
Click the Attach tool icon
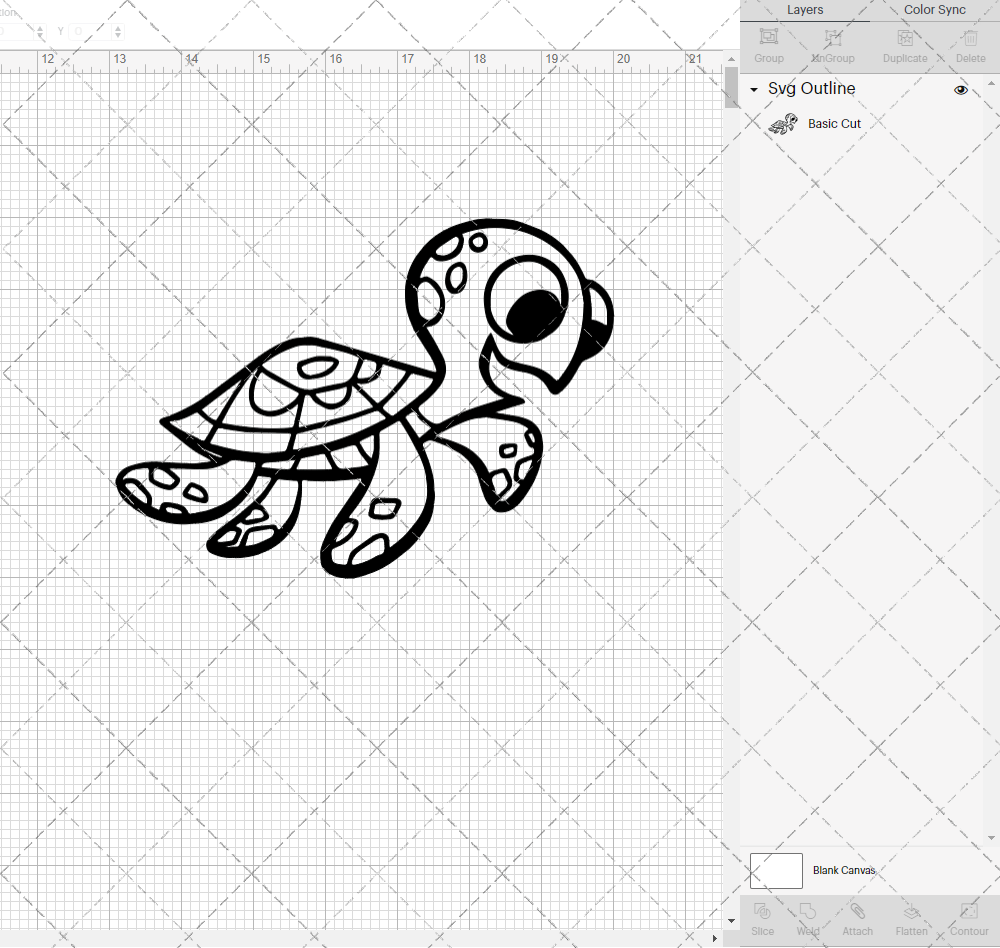tap(857, 910)
